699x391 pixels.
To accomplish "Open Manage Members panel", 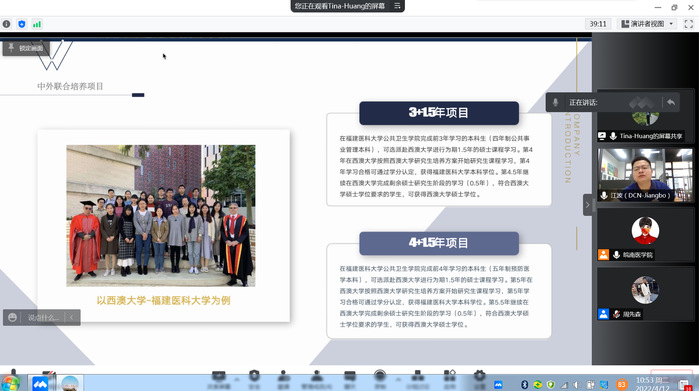I will click(x=317, y=380).
